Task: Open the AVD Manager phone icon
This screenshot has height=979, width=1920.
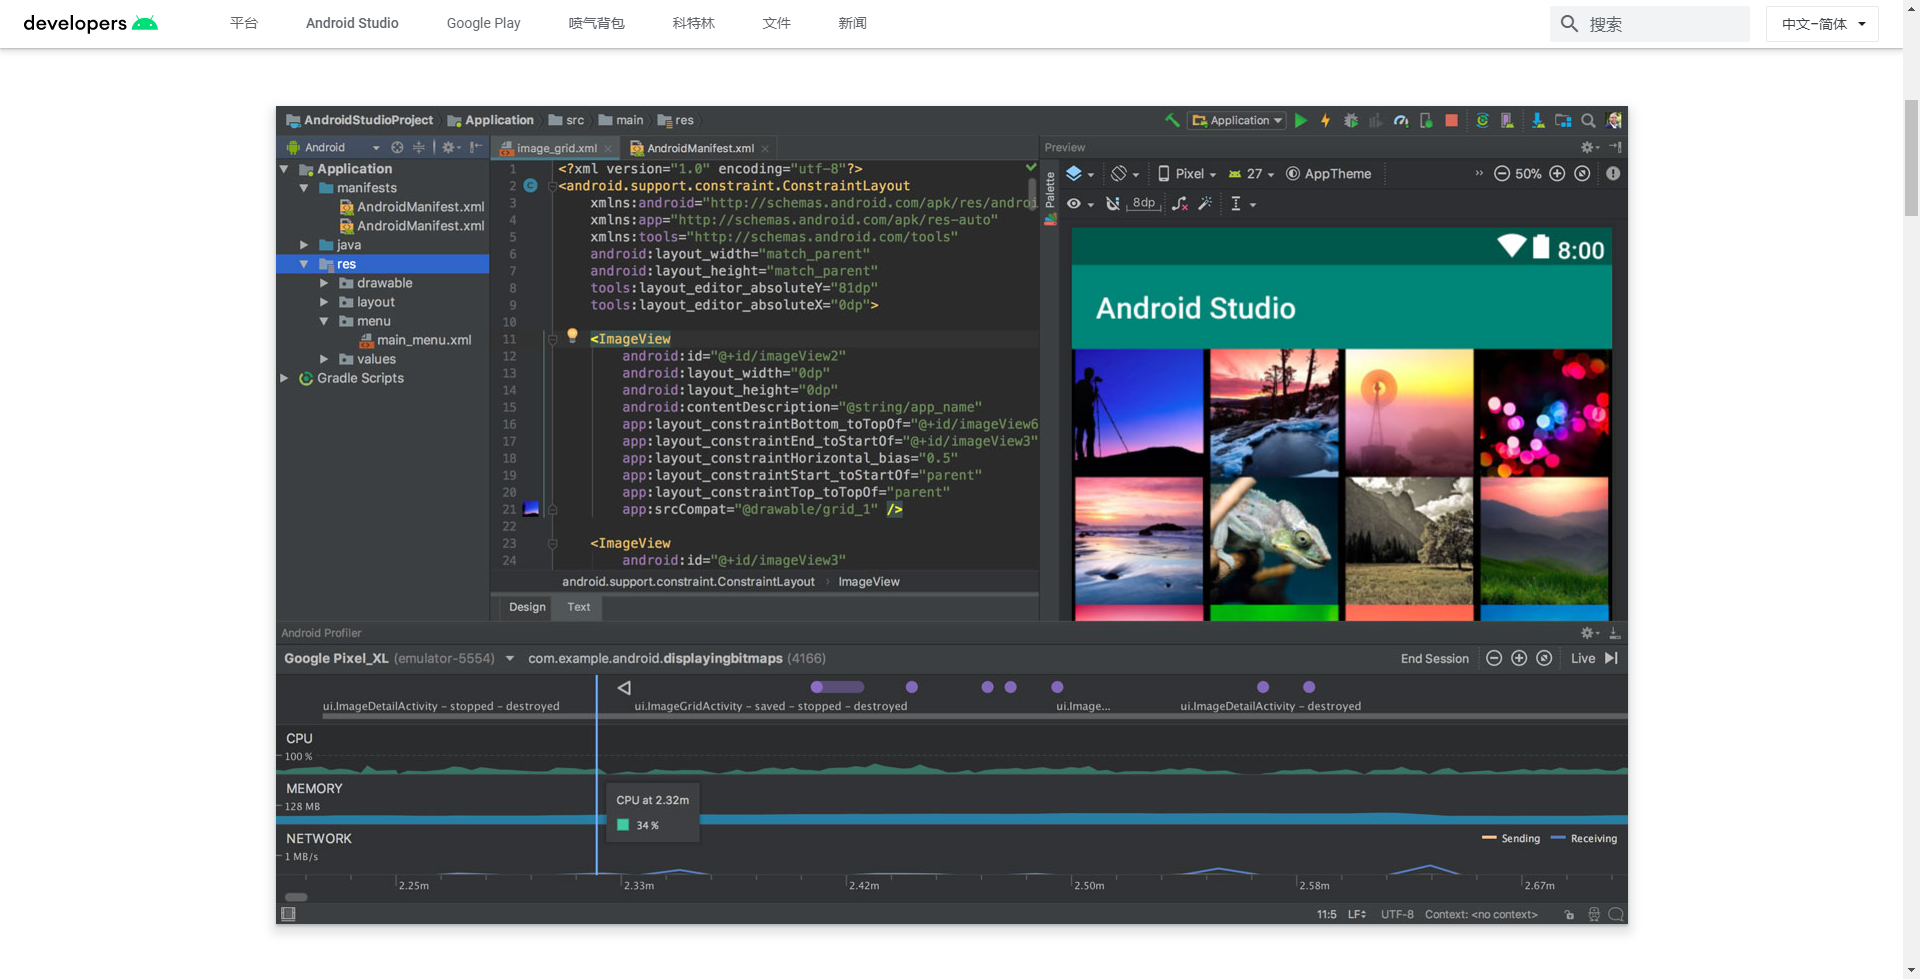Action: coord(1507,120)
